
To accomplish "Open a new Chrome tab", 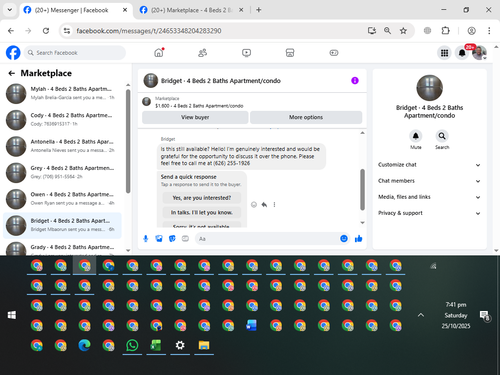I will 259,10.
